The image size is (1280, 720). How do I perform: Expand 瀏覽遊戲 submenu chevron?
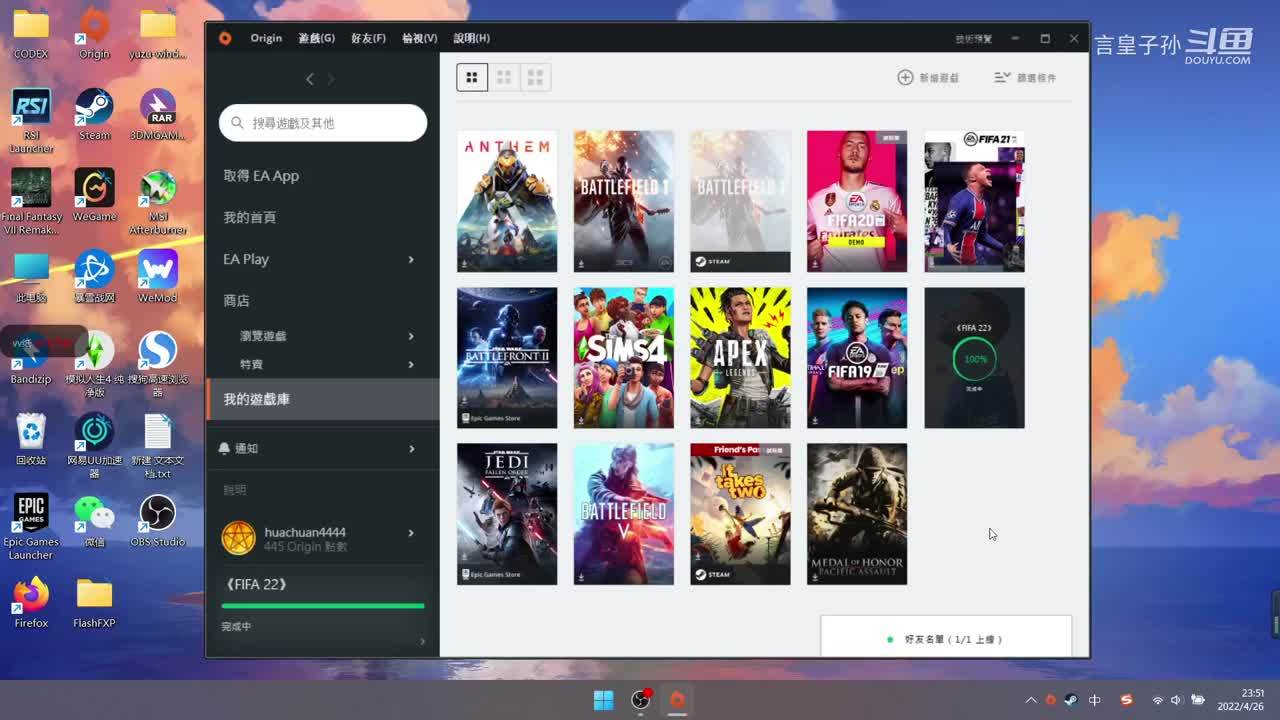pos(411,336)
